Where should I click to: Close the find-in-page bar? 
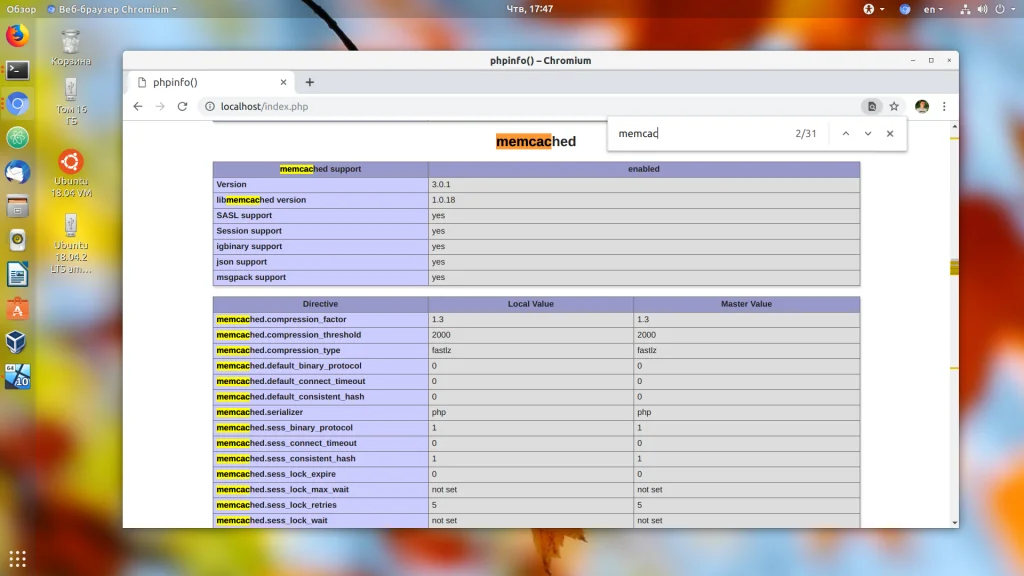(x=889, y=133)
